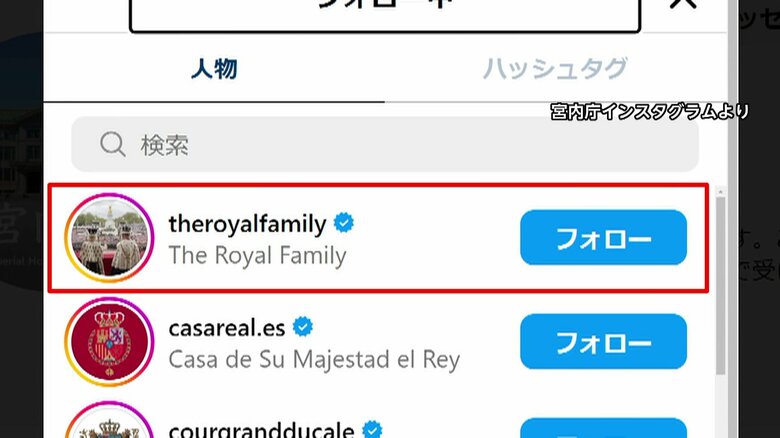Open theroyalfamily username link
The image size is (780, 438).
point(247,223)
